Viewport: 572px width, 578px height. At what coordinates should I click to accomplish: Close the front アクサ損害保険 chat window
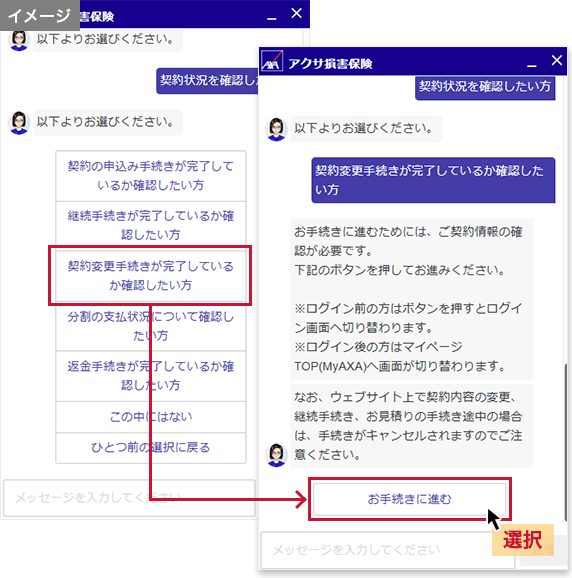click(x=557, y=60)
